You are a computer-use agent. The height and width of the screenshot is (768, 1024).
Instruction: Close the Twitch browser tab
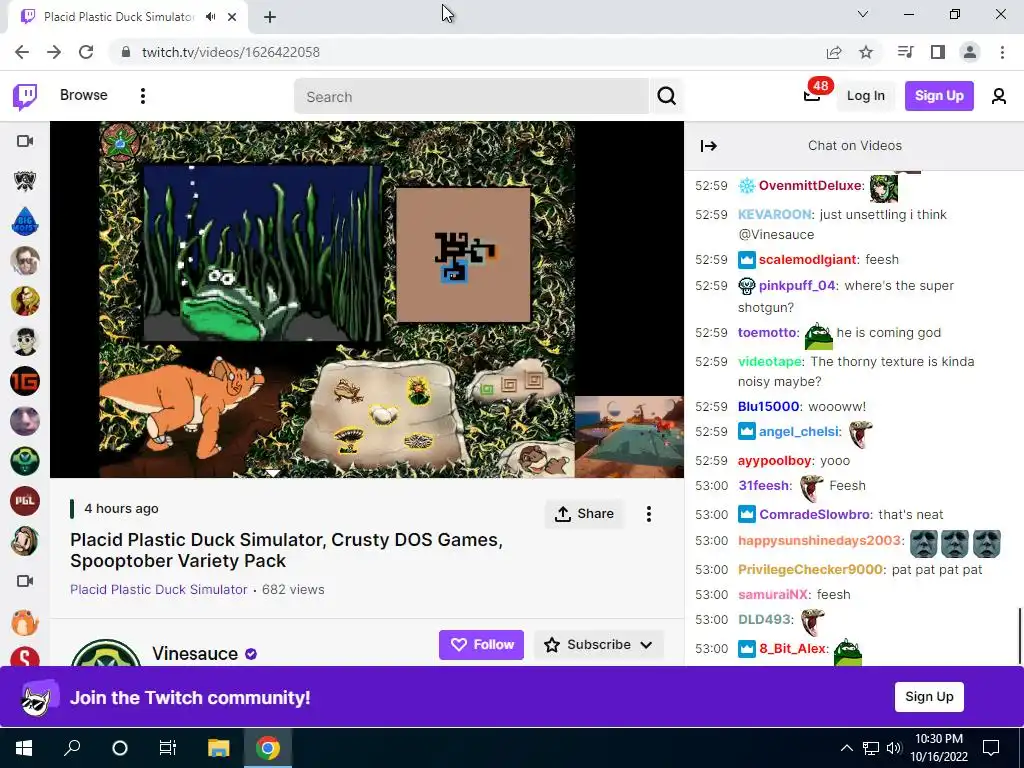coord(232,17)
